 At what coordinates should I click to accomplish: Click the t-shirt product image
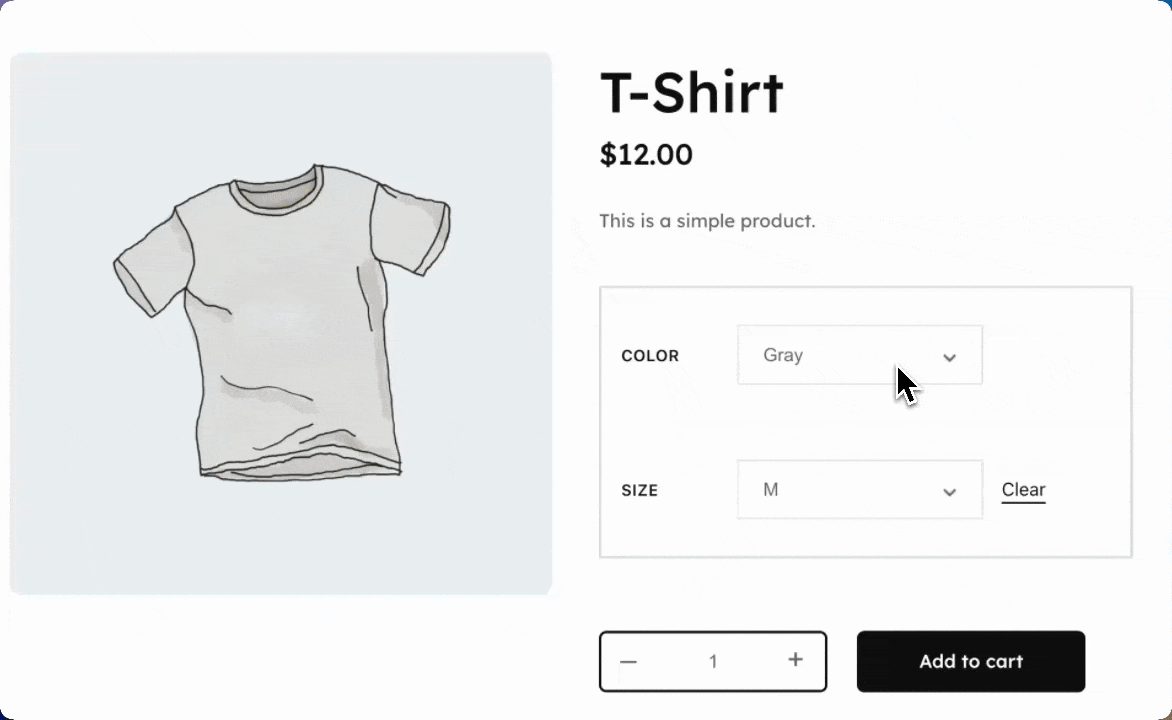280,320
